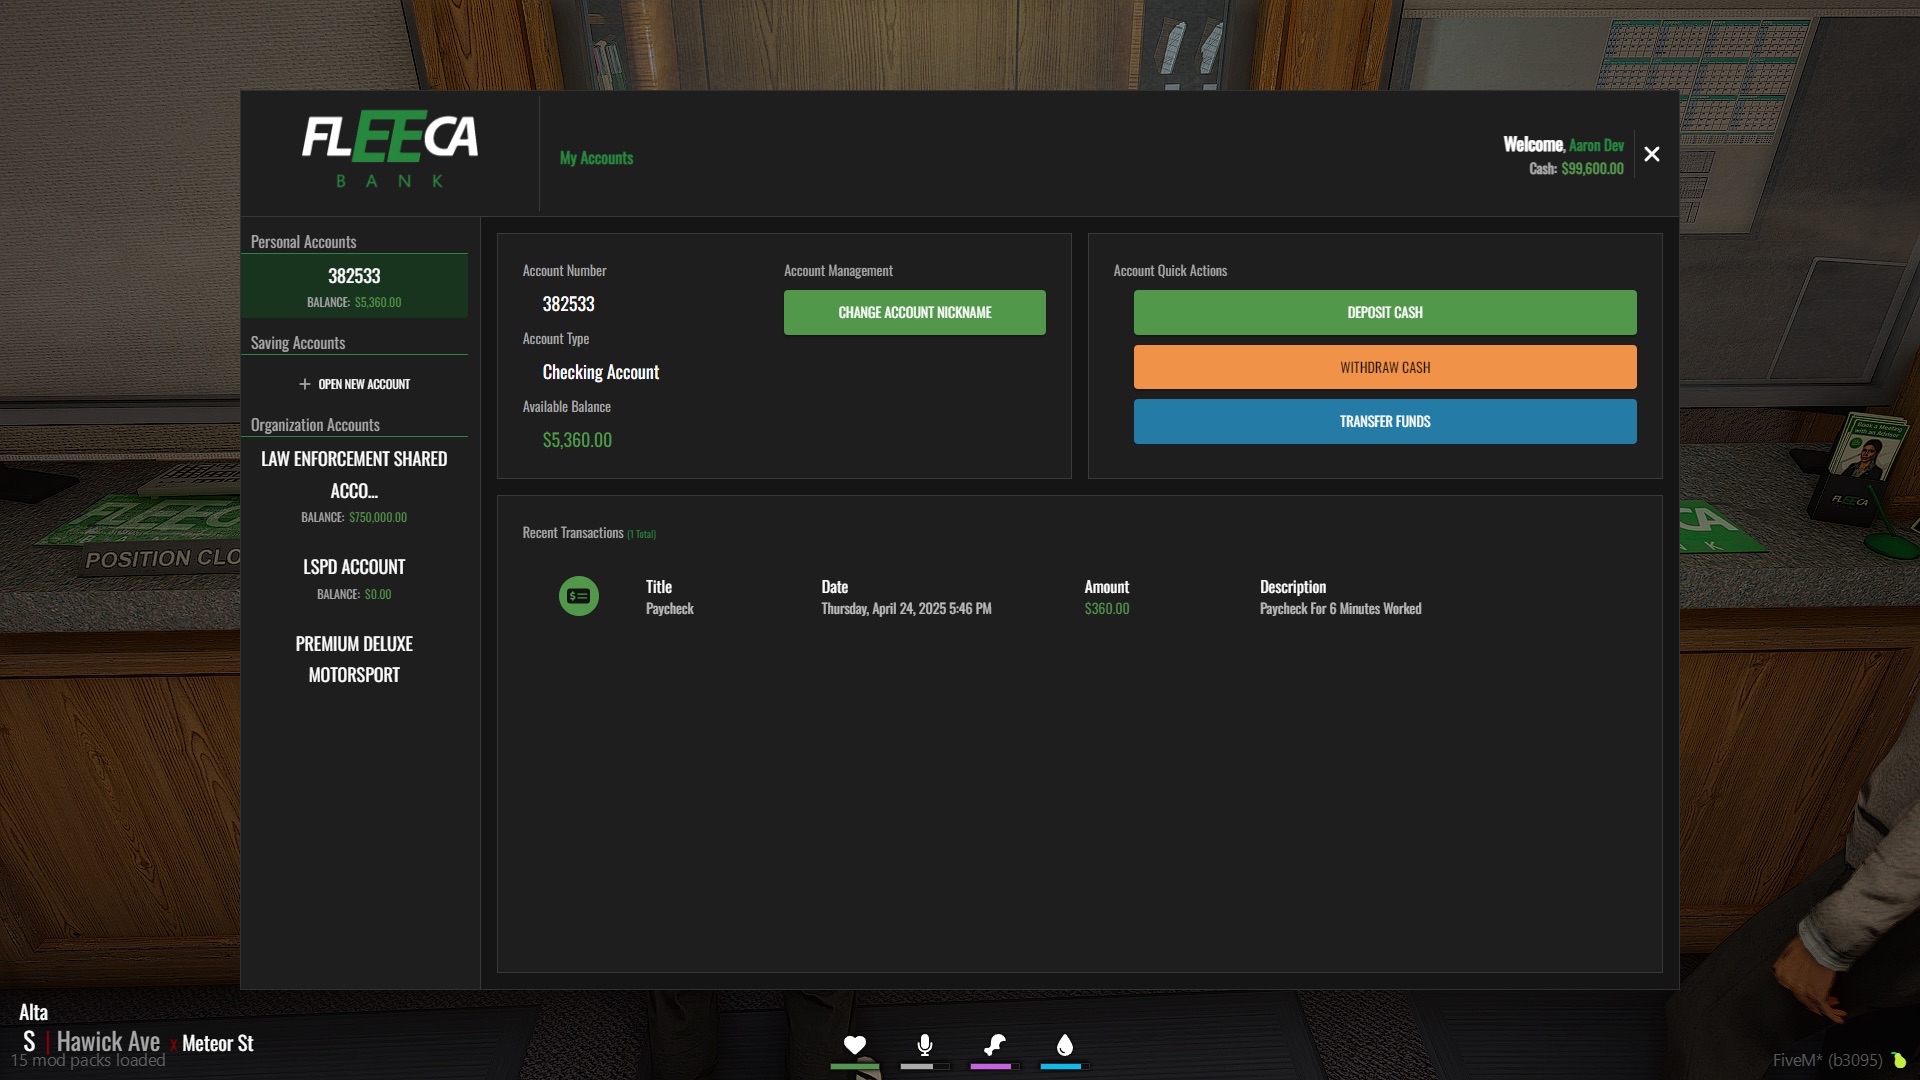
Task: Open the My Accounts tab
Action: click(x=596, y=158)
